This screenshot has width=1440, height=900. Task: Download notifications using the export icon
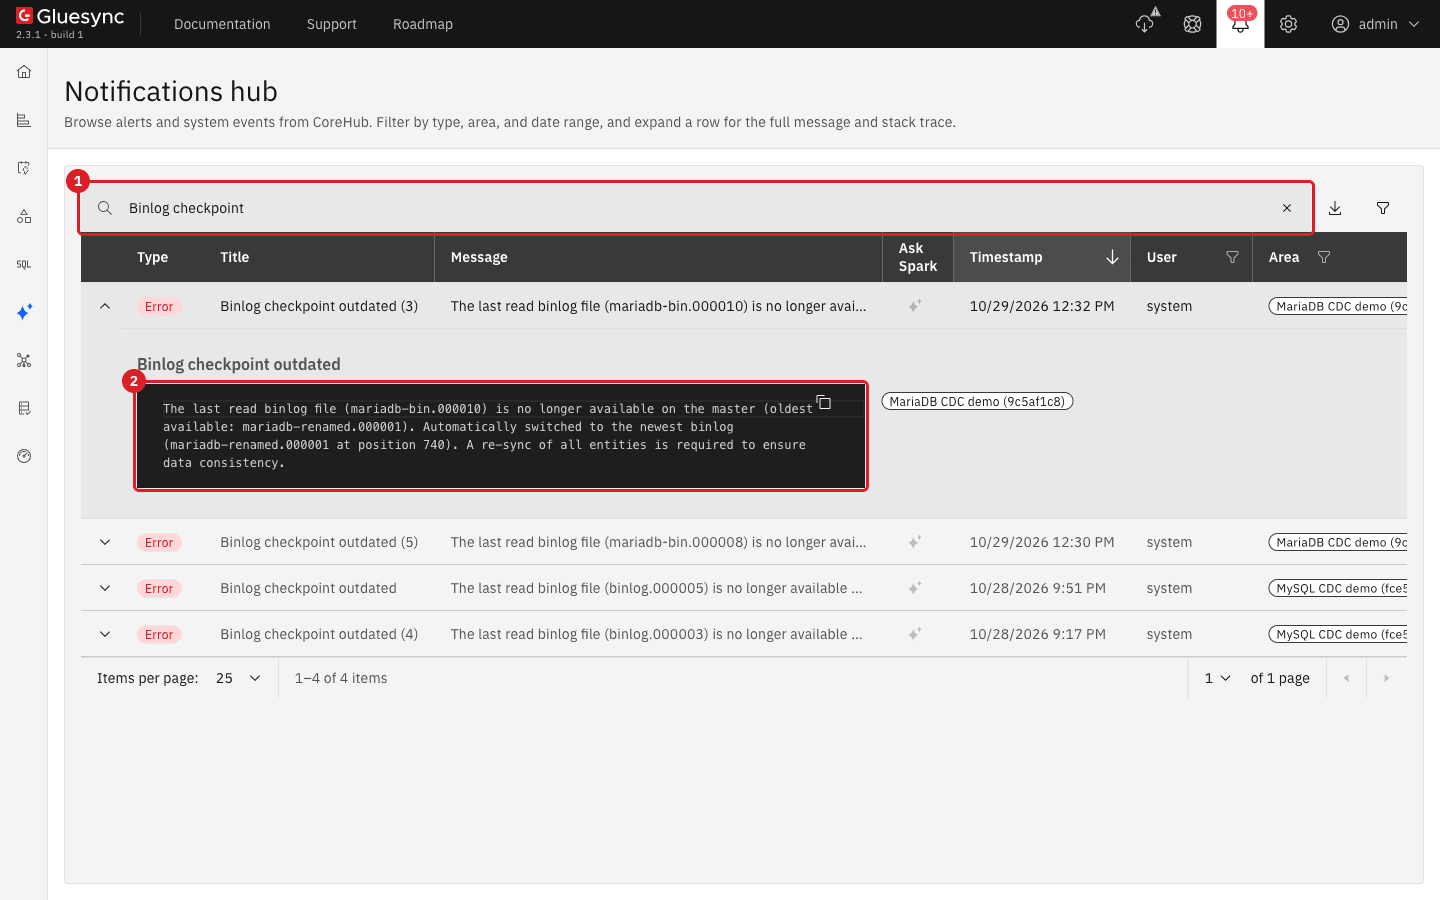click(x=1335, y=208)
